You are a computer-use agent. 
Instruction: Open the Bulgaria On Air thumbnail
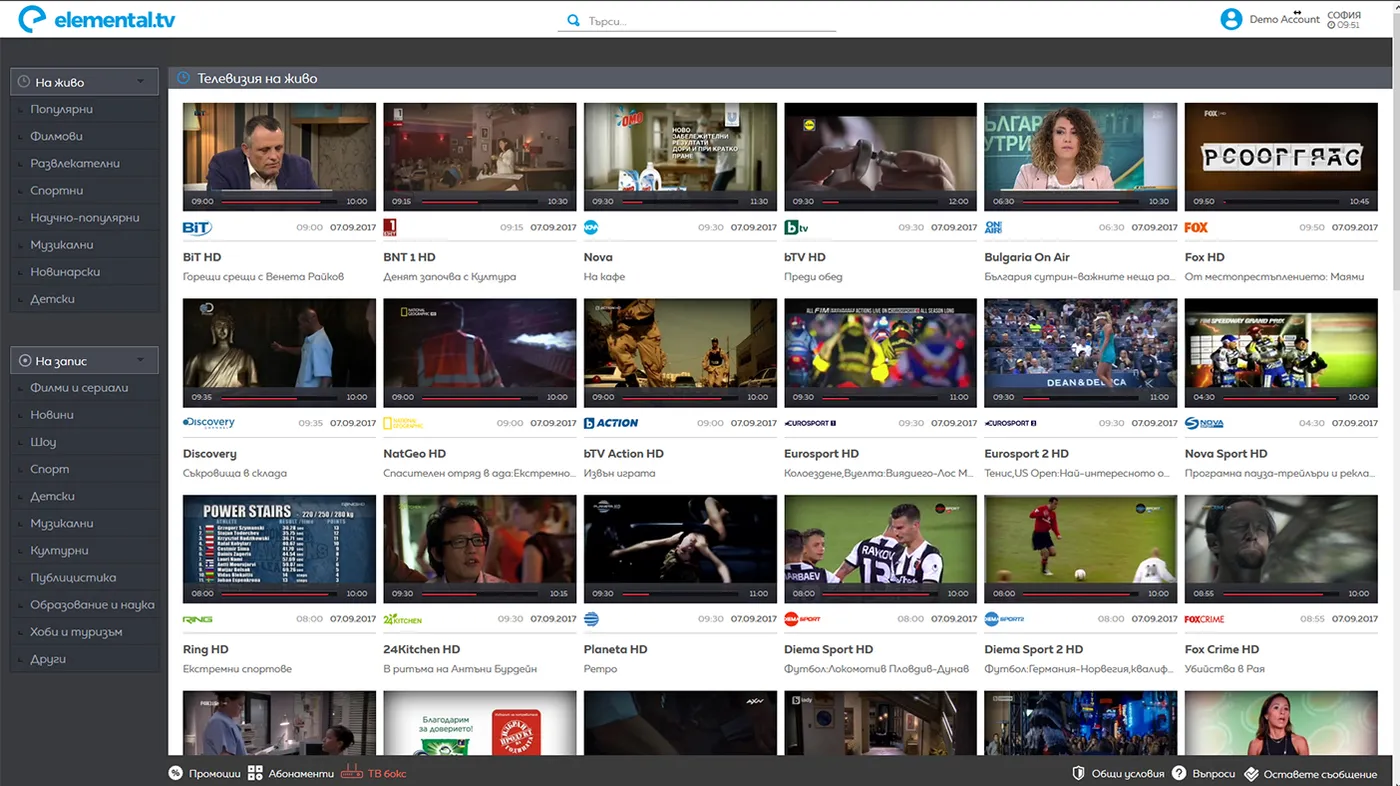pos(1080,157)
